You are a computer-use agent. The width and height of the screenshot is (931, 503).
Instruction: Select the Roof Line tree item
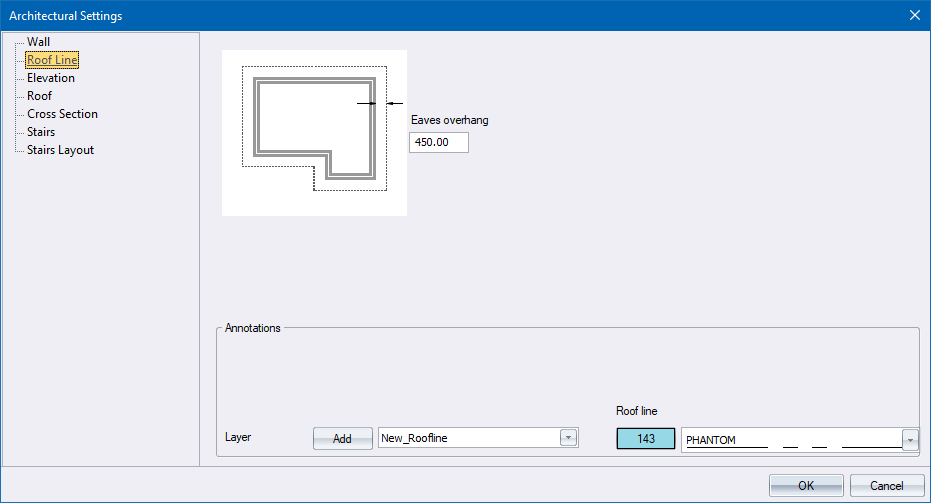(x=52, y=60)
